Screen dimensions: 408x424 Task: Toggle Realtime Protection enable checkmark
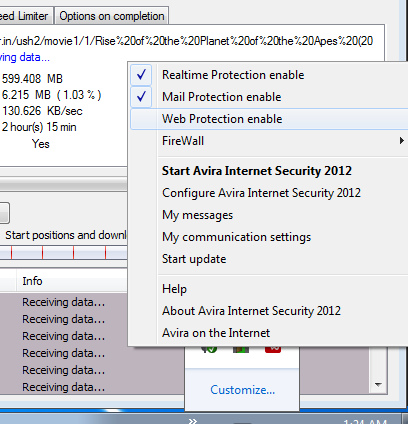click(x=141, y=75)
